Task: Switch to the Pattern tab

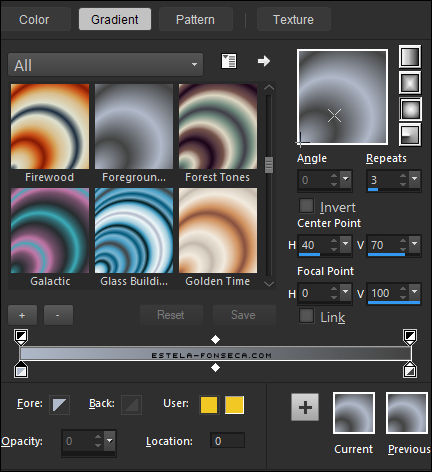Action: coord(195,19)
